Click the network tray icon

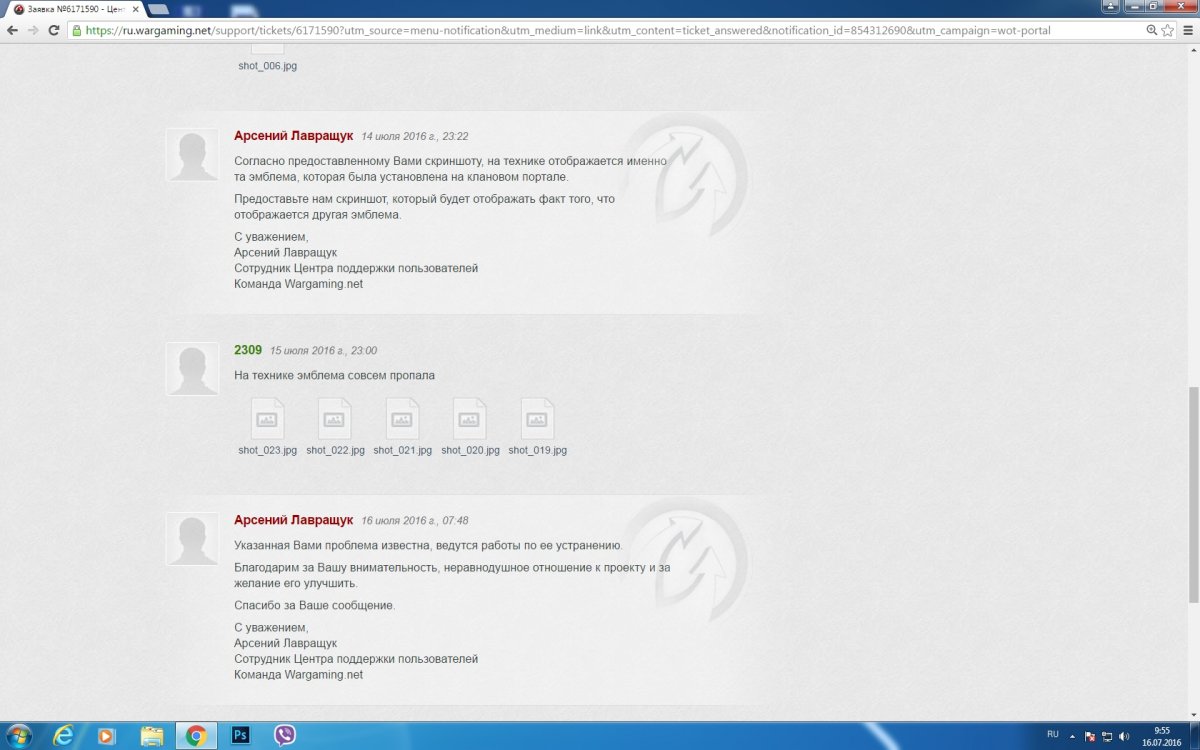(1107, 736)
